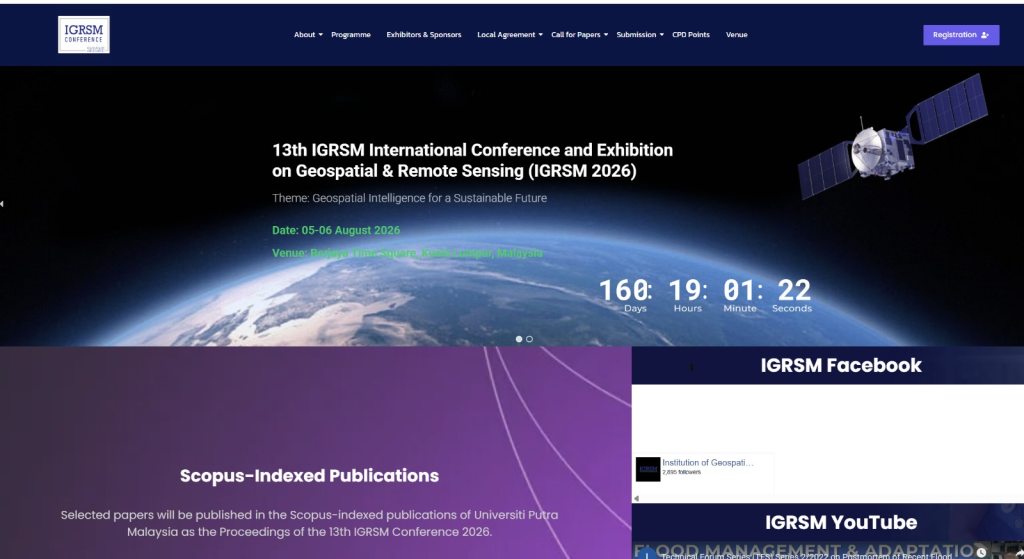Click the share arrow icon on YouTube video
Image resolution: width=1024 pixels, height=559 pixels.
click(x=1019, y=554)
